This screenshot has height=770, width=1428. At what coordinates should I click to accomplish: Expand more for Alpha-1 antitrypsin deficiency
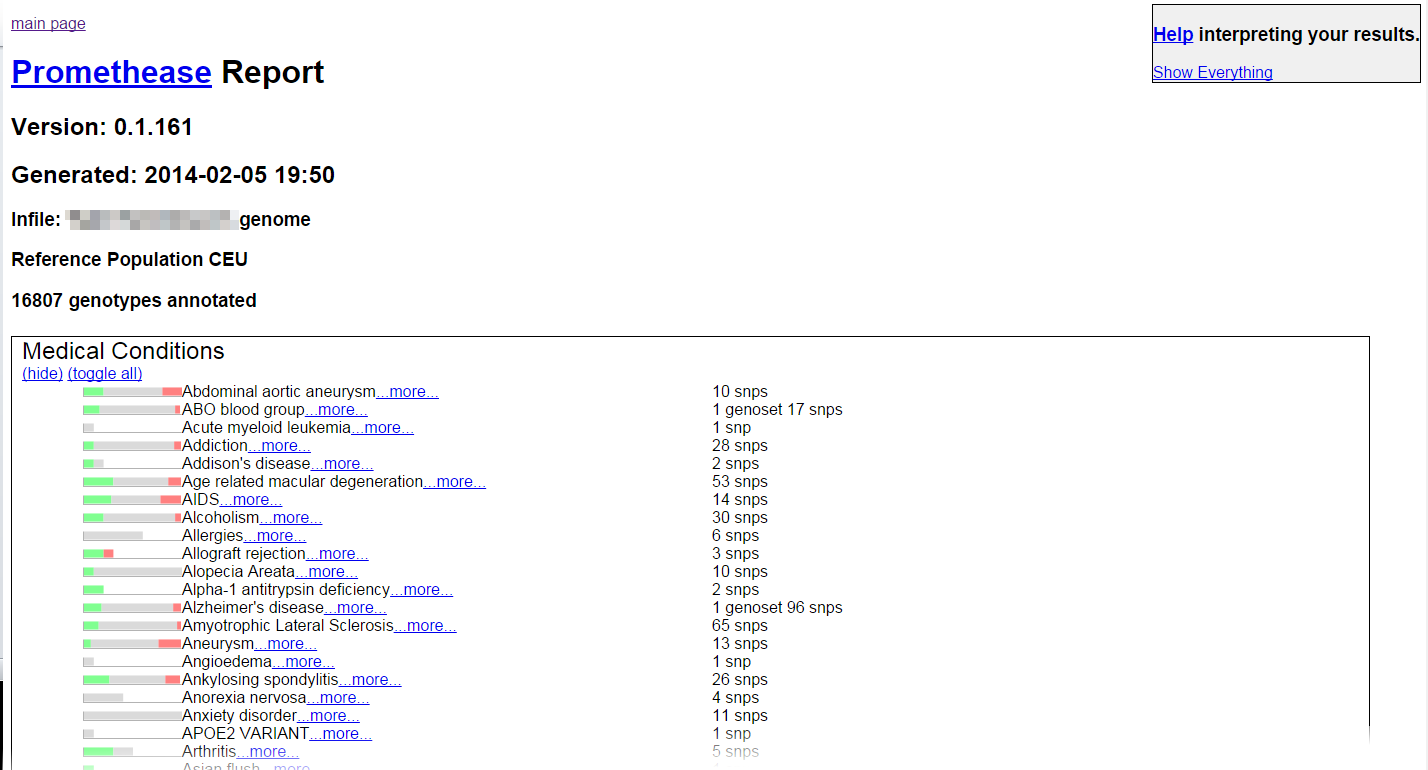pyautogui.click(x=421, y=590)
